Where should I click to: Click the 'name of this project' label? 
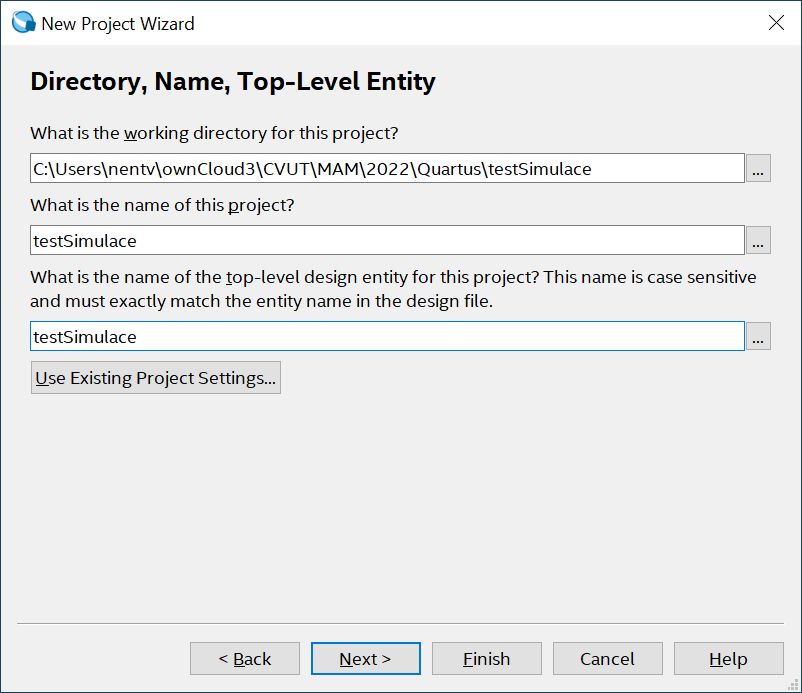tap(162, 205)
